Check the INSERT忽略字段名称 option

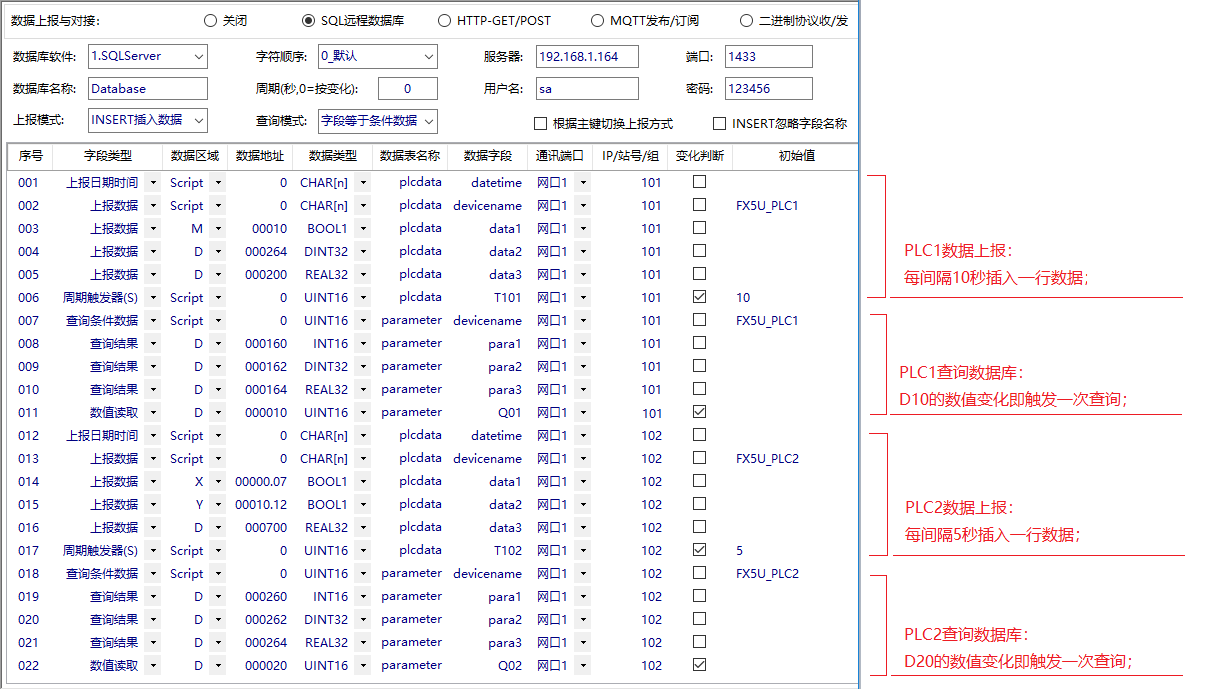pyautogui.click(x=718, y=123)
